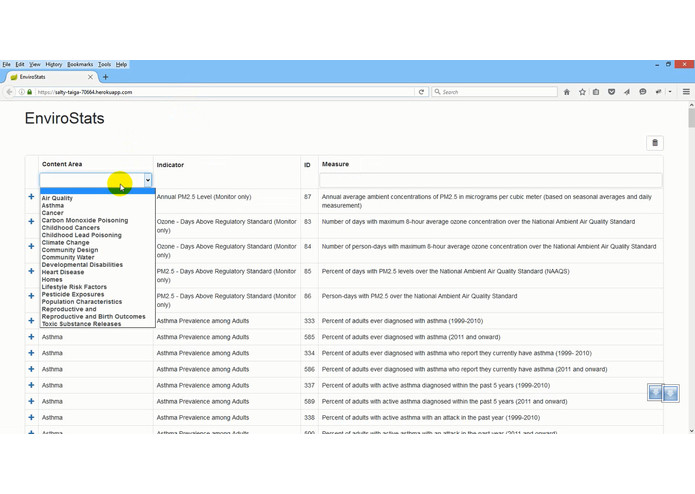The image size is (695, 494).
Task: Toggle the Content Area dropdown arrow
Action: coord(148,180)
